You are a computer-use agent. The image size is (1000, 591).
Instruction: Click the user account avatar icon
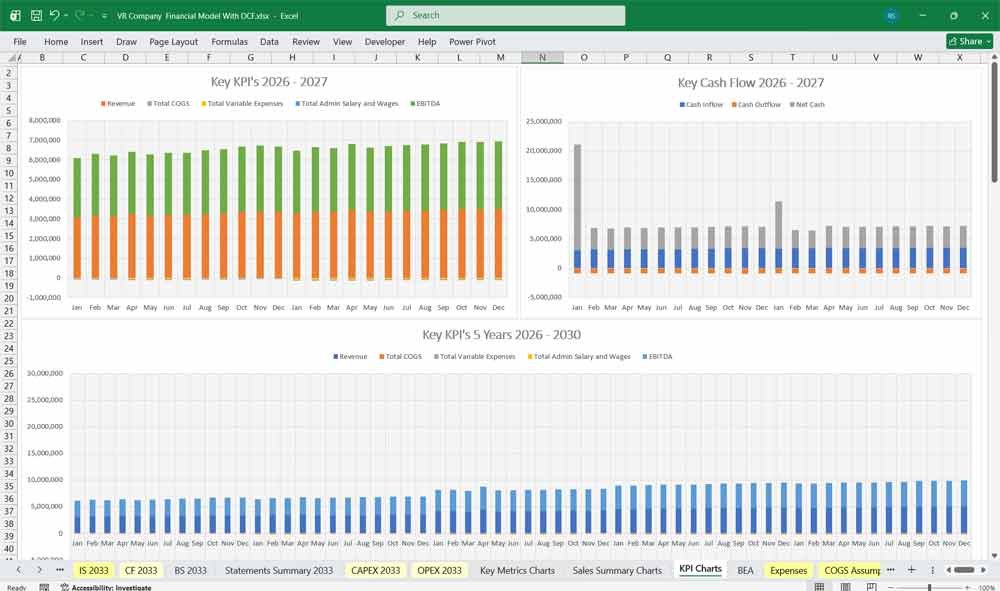(892, 15)
